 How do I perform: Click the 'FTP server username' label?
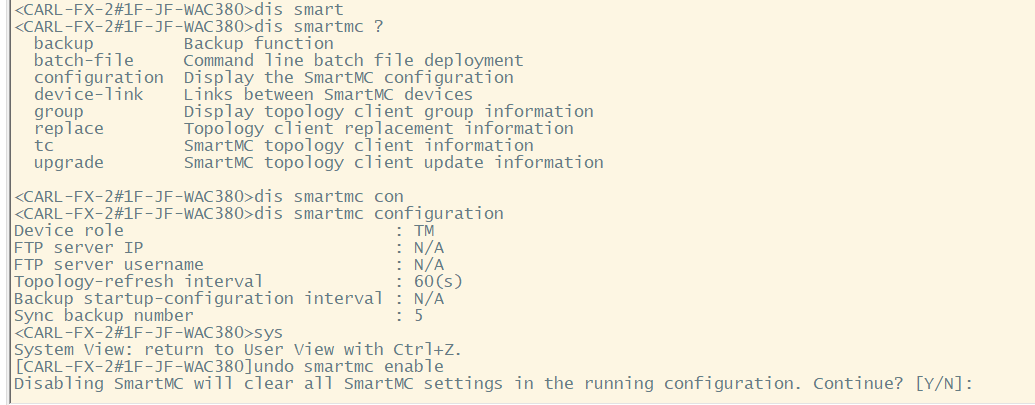[108, 264]
